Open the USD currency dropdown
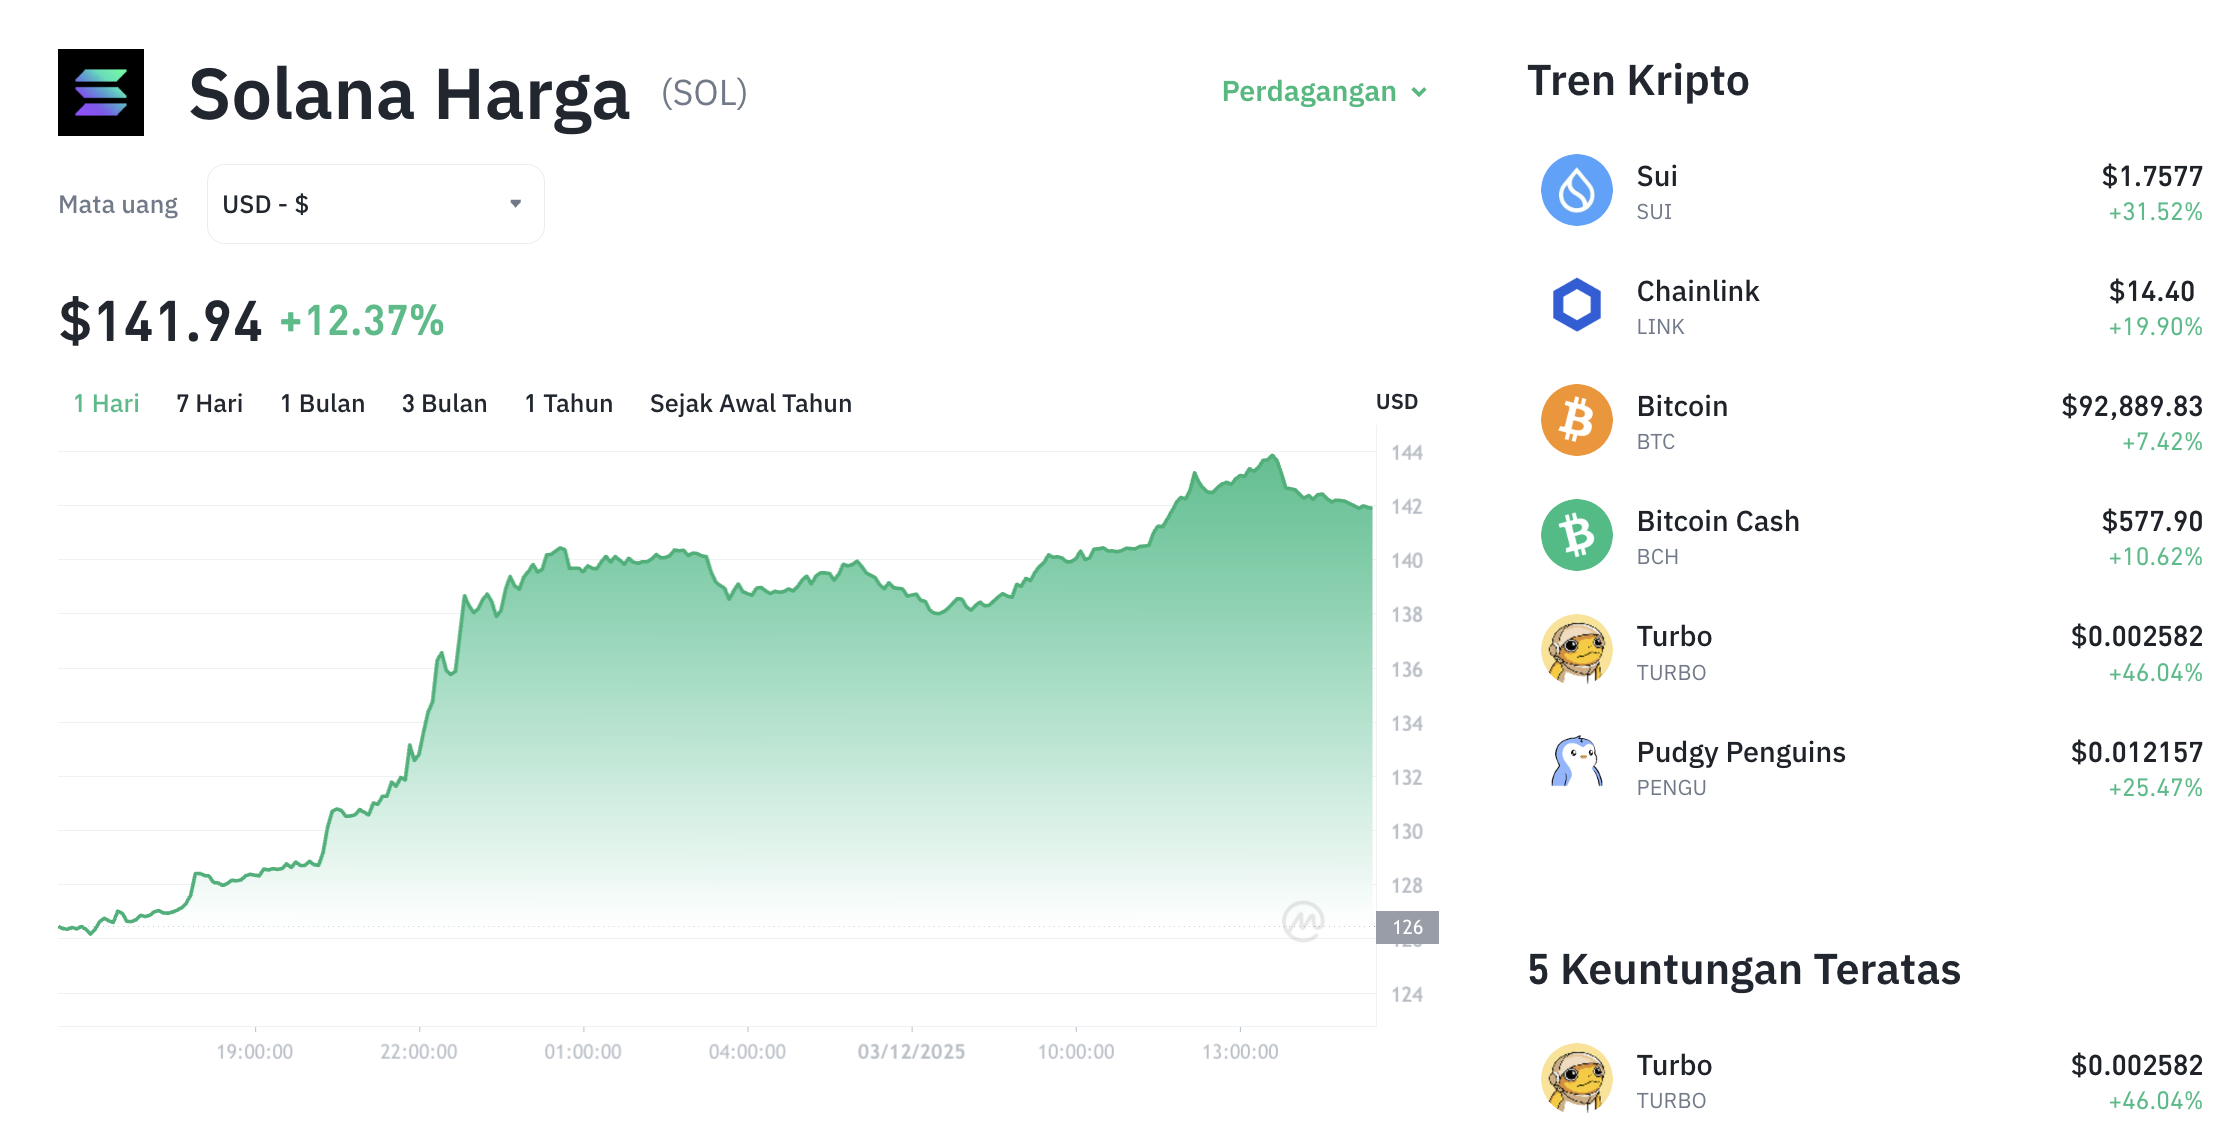This screenshot has height=1128, width=2222. click(375, 203)
